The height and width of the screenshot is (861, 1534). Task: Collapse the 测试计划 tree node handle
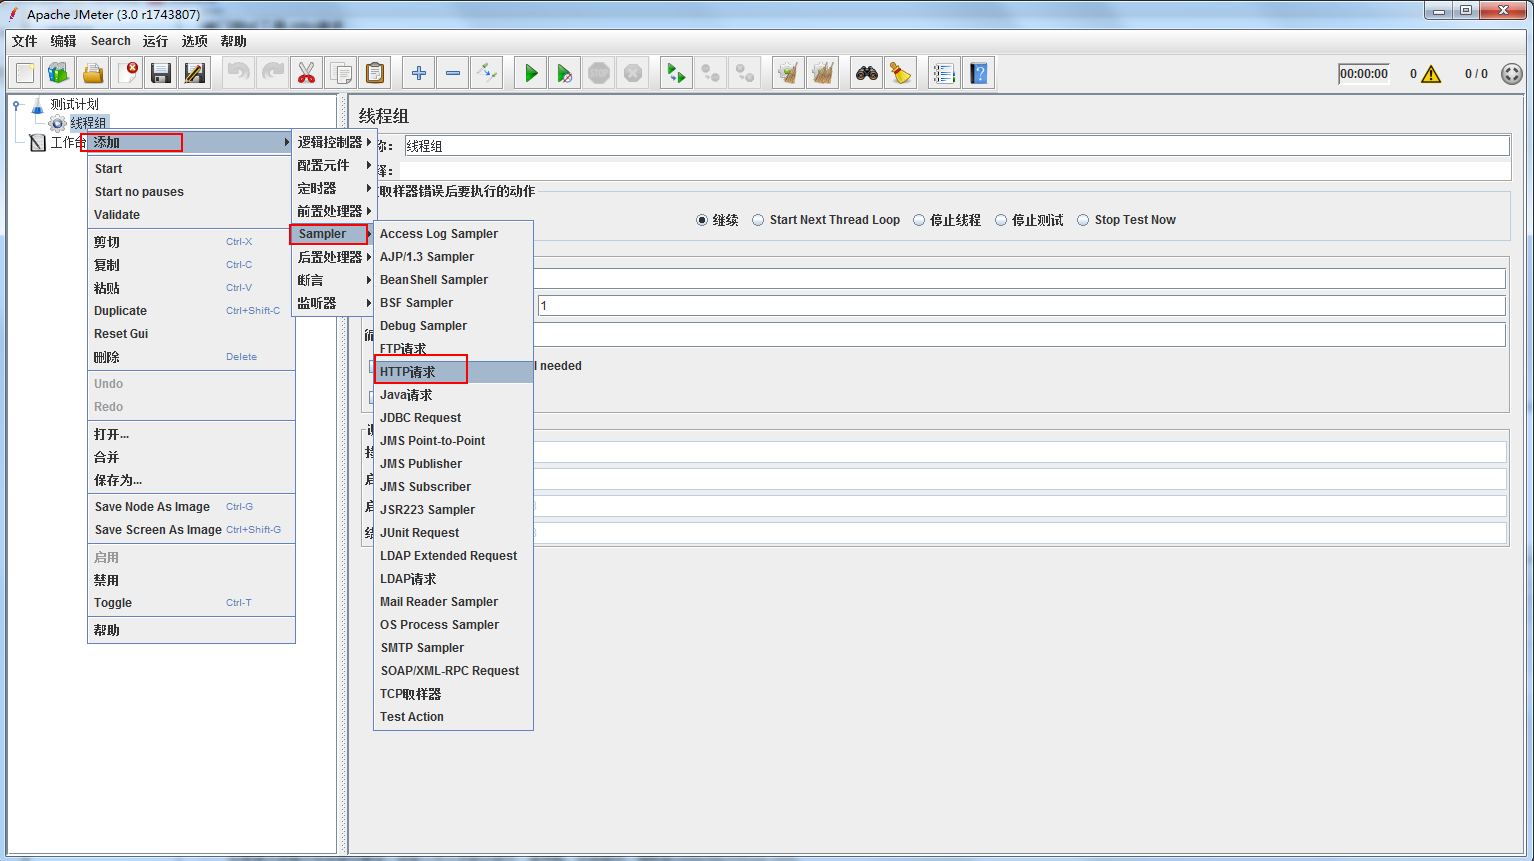[x=17, y=104]
